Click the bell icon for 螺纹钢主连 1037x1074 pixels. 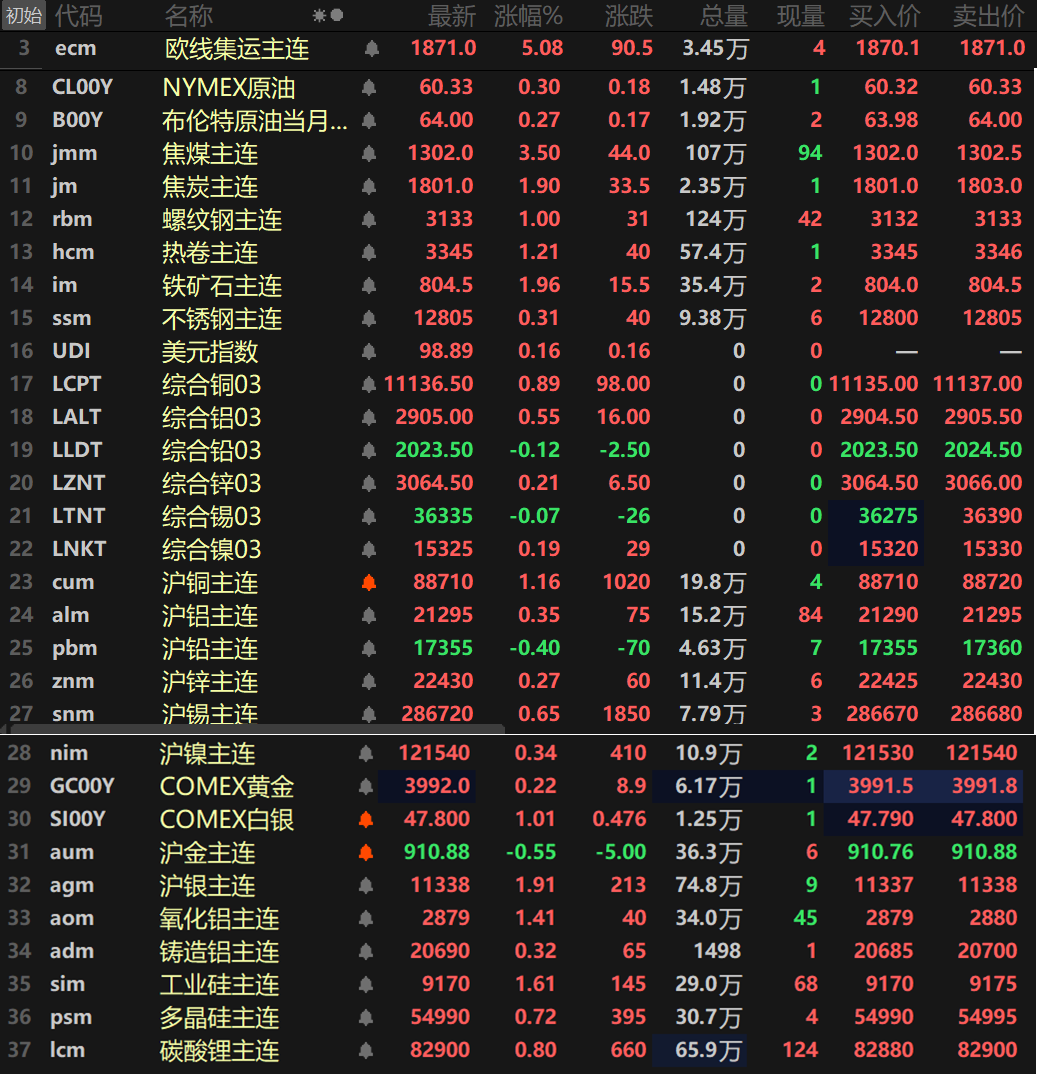click(x=368, y=220)
